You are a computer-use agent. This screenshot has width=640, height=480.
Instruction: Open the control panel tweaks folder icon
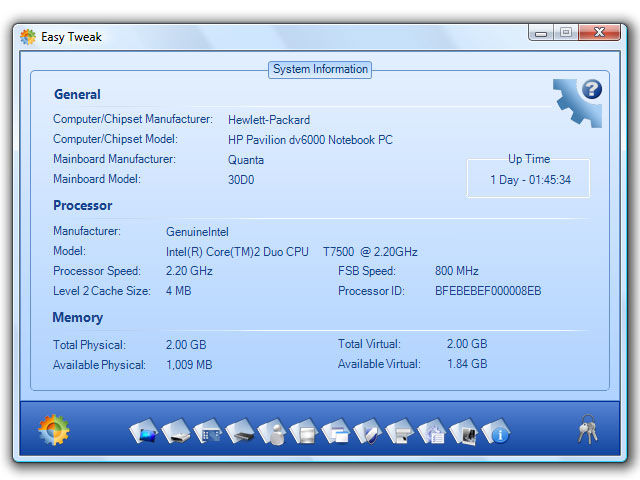pyautogui.click(x=208, y=431)
